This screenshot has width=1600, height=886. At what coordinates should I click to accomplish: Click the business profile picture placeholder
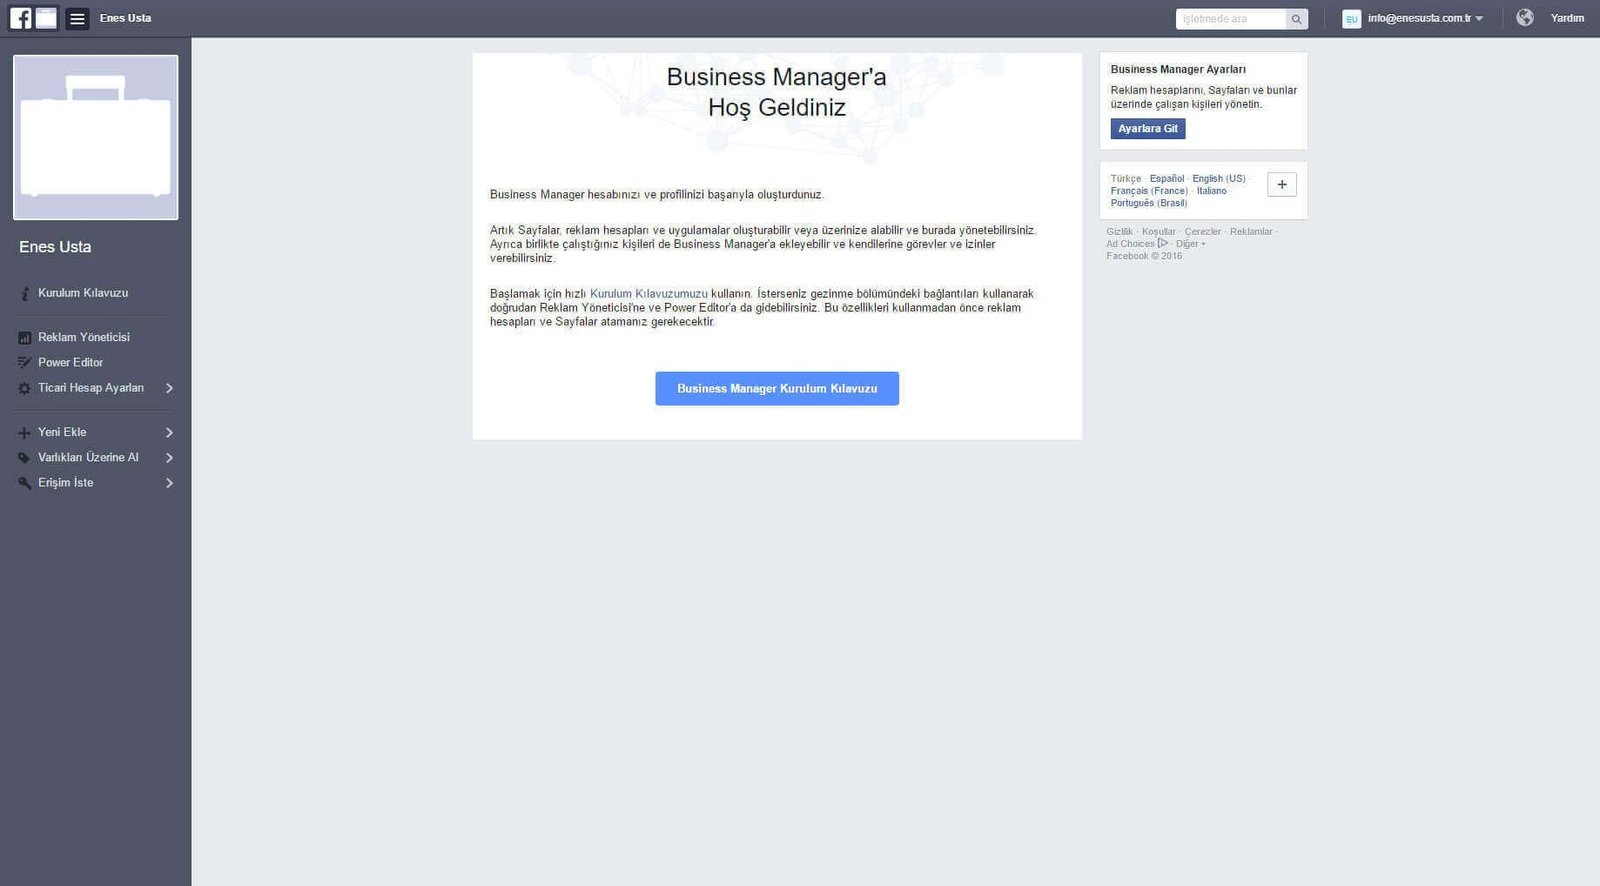point(96,137)
